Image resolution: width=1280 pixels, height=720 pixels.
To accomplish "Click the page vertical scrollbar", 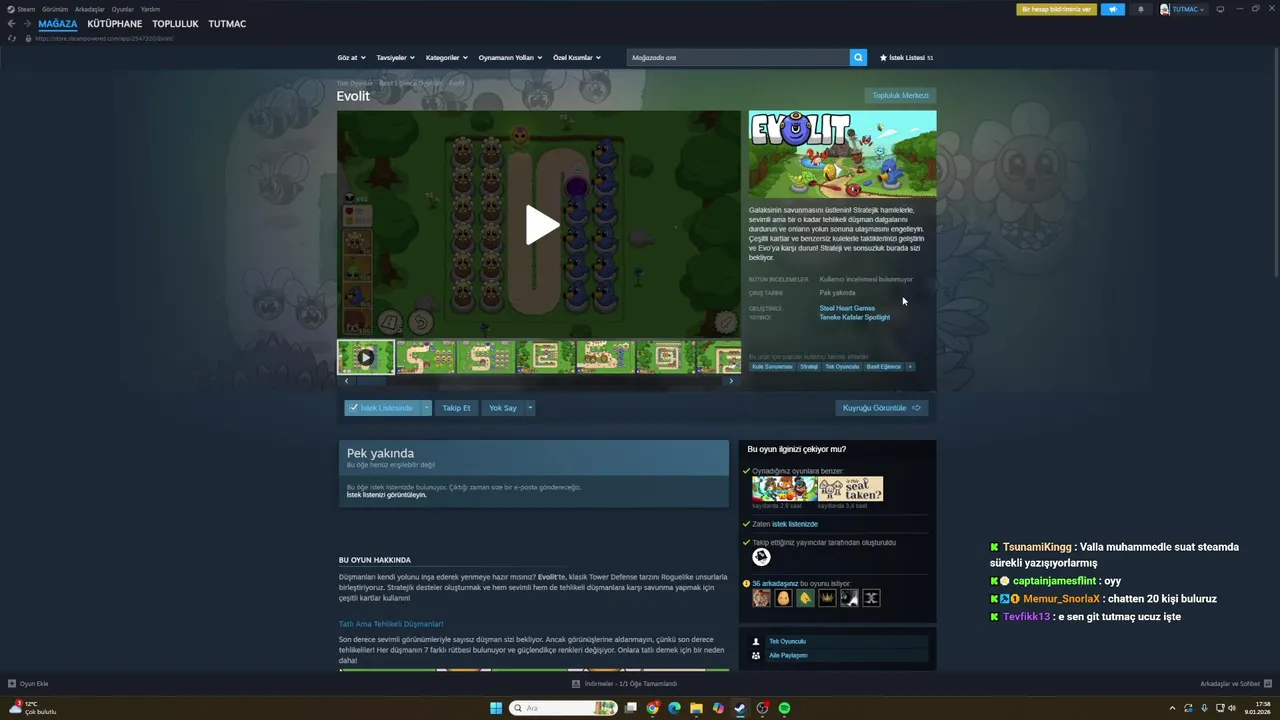I will coord(1275,160).
